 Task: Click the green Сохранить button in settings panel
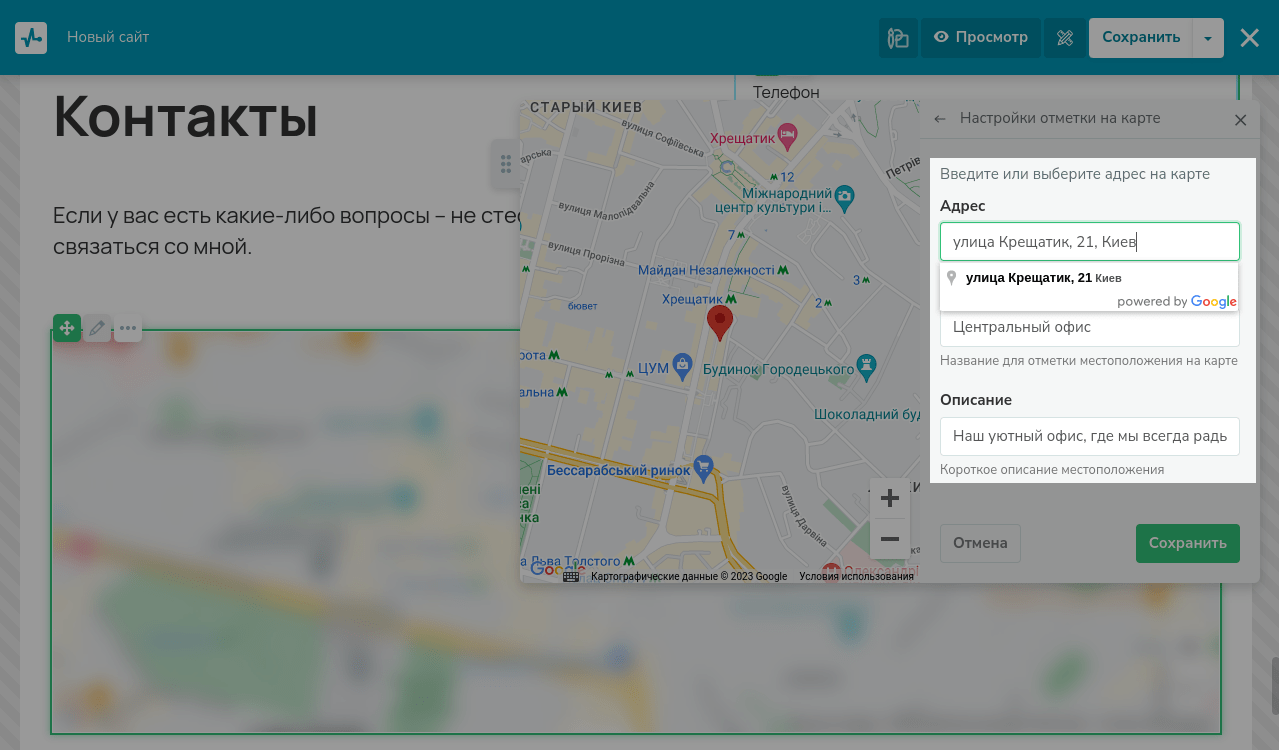coord(1187,543)
